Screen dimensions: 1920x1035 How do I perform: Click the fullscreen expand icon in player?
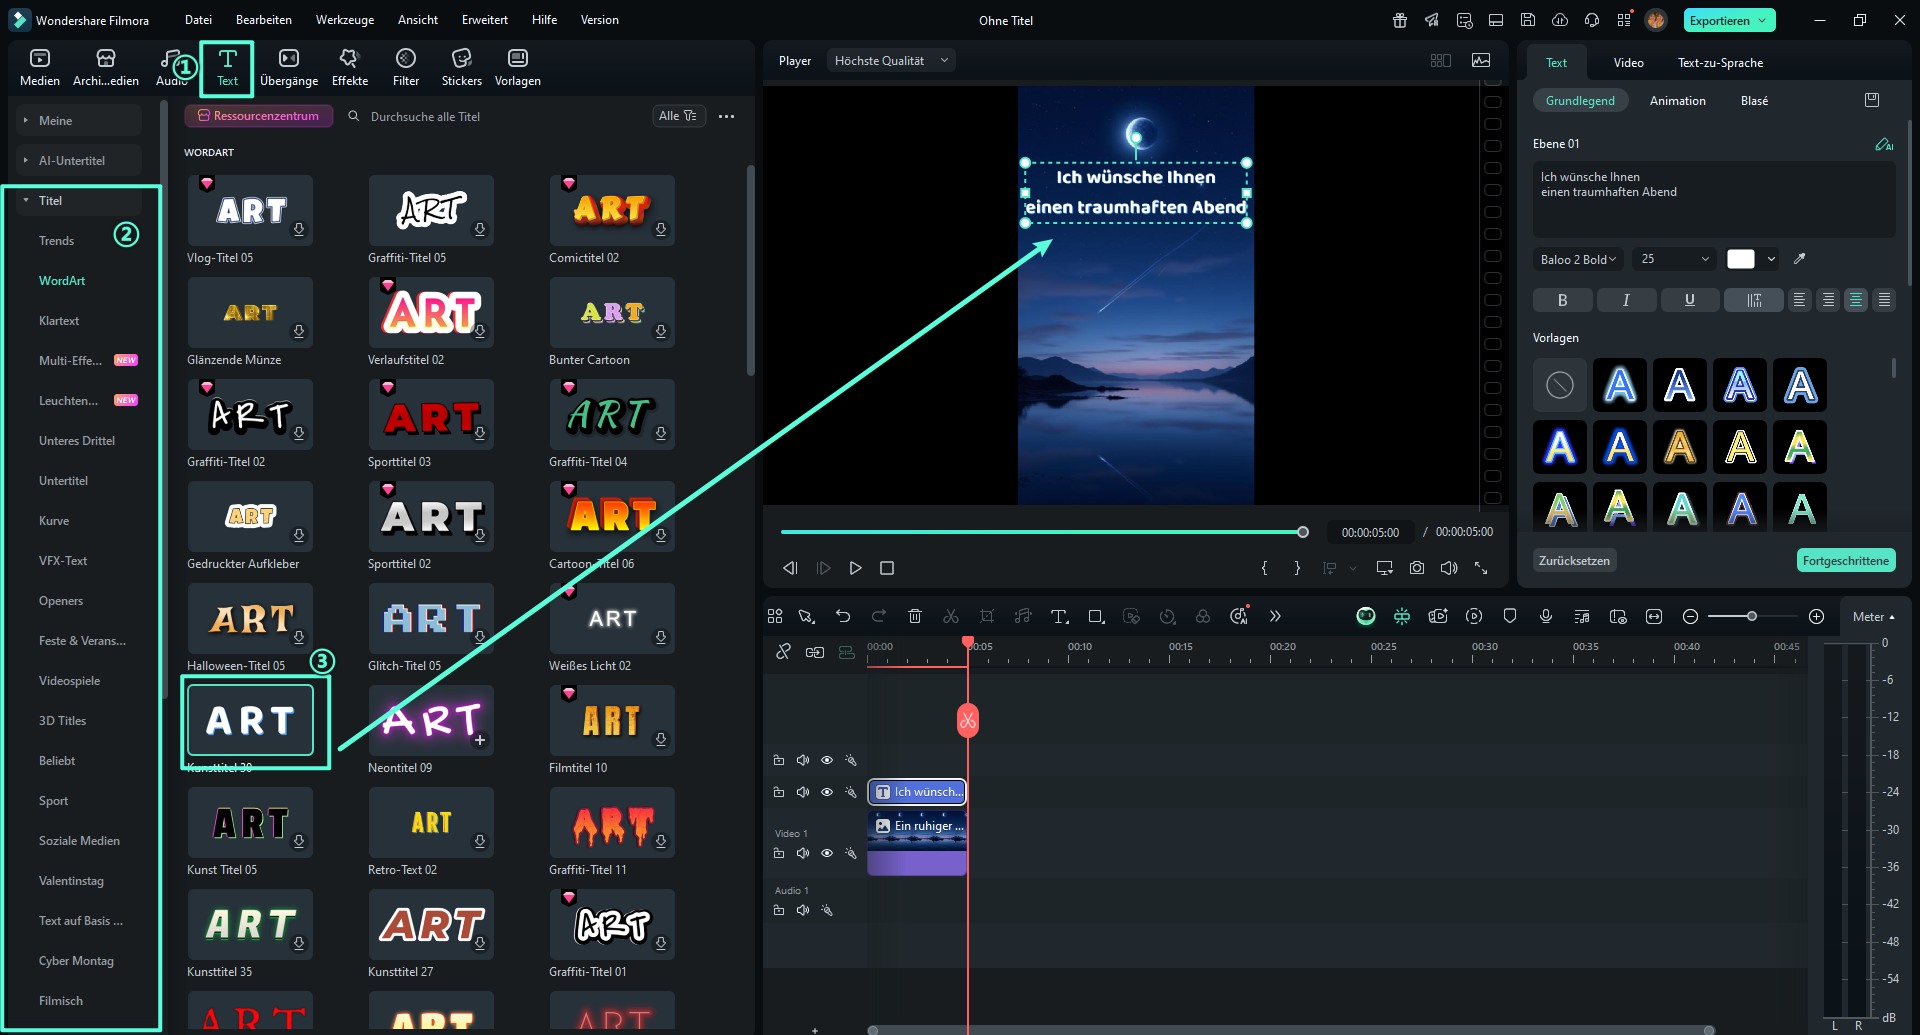1481,568
